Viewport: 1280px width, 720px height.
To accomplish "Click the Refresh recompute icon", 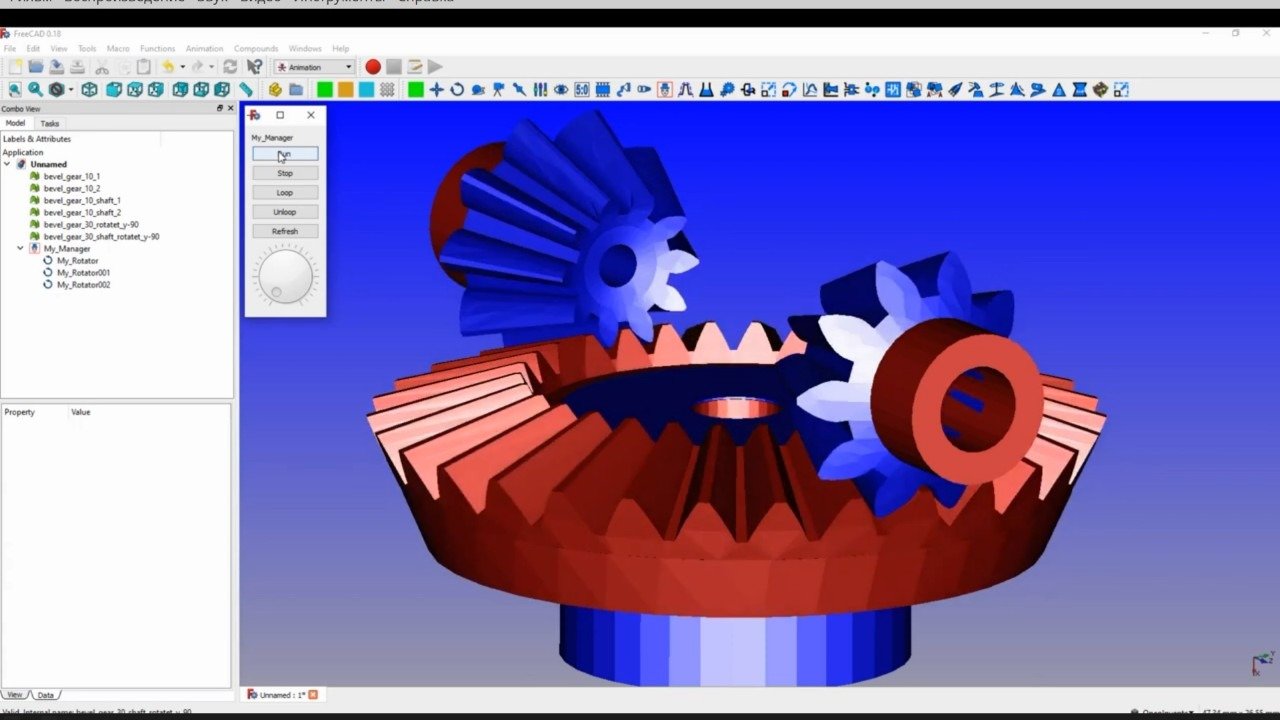I will pos(230,67).
